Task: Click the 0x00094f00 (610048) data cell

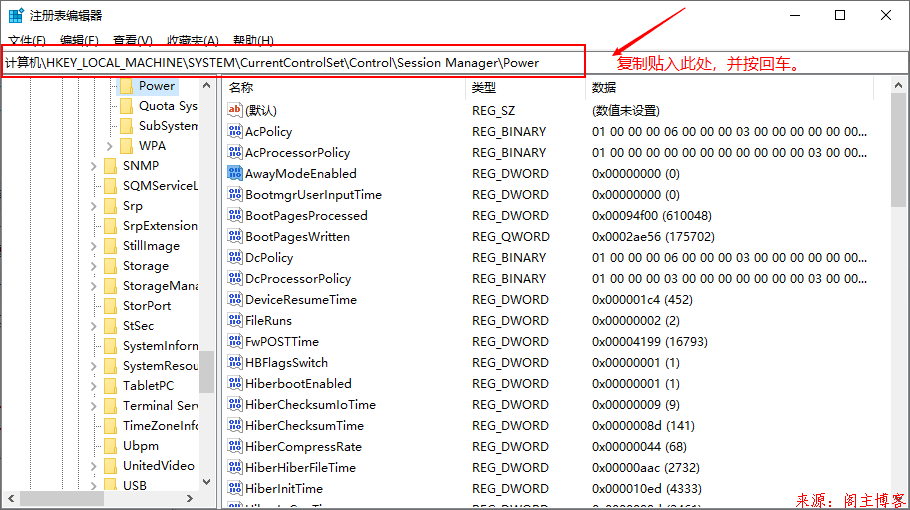Action: (x=652, y=216)
